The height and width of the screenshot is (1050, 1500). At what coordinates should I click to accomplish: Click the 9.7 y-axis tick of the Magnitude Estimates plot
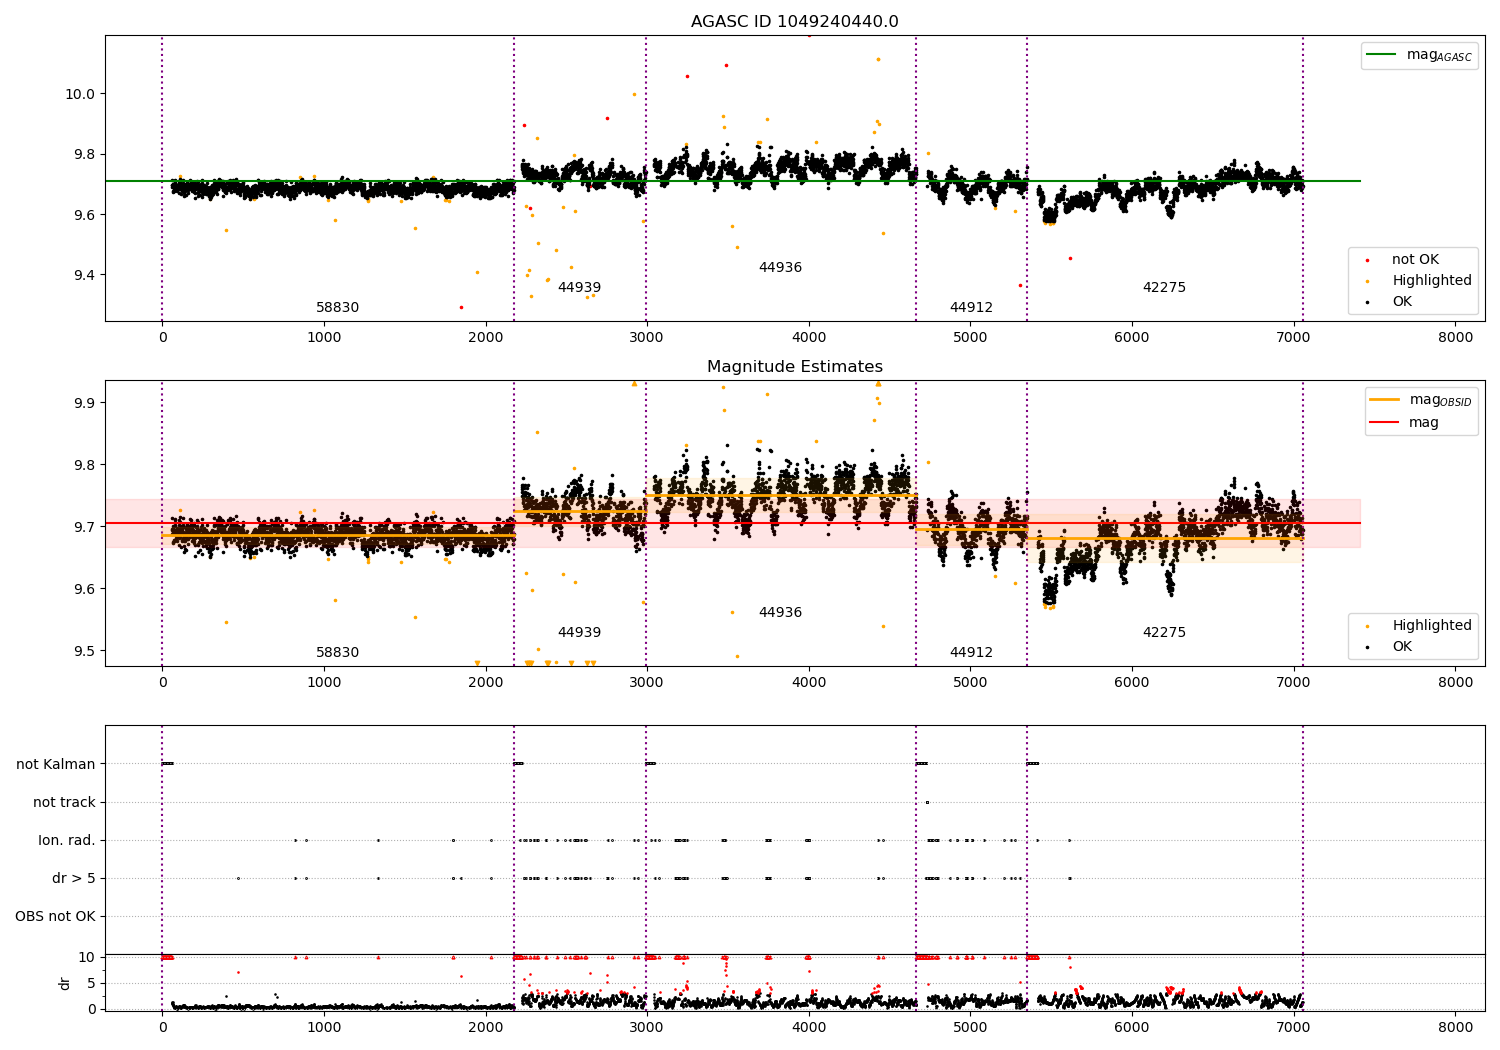click(x=83, y=527)
